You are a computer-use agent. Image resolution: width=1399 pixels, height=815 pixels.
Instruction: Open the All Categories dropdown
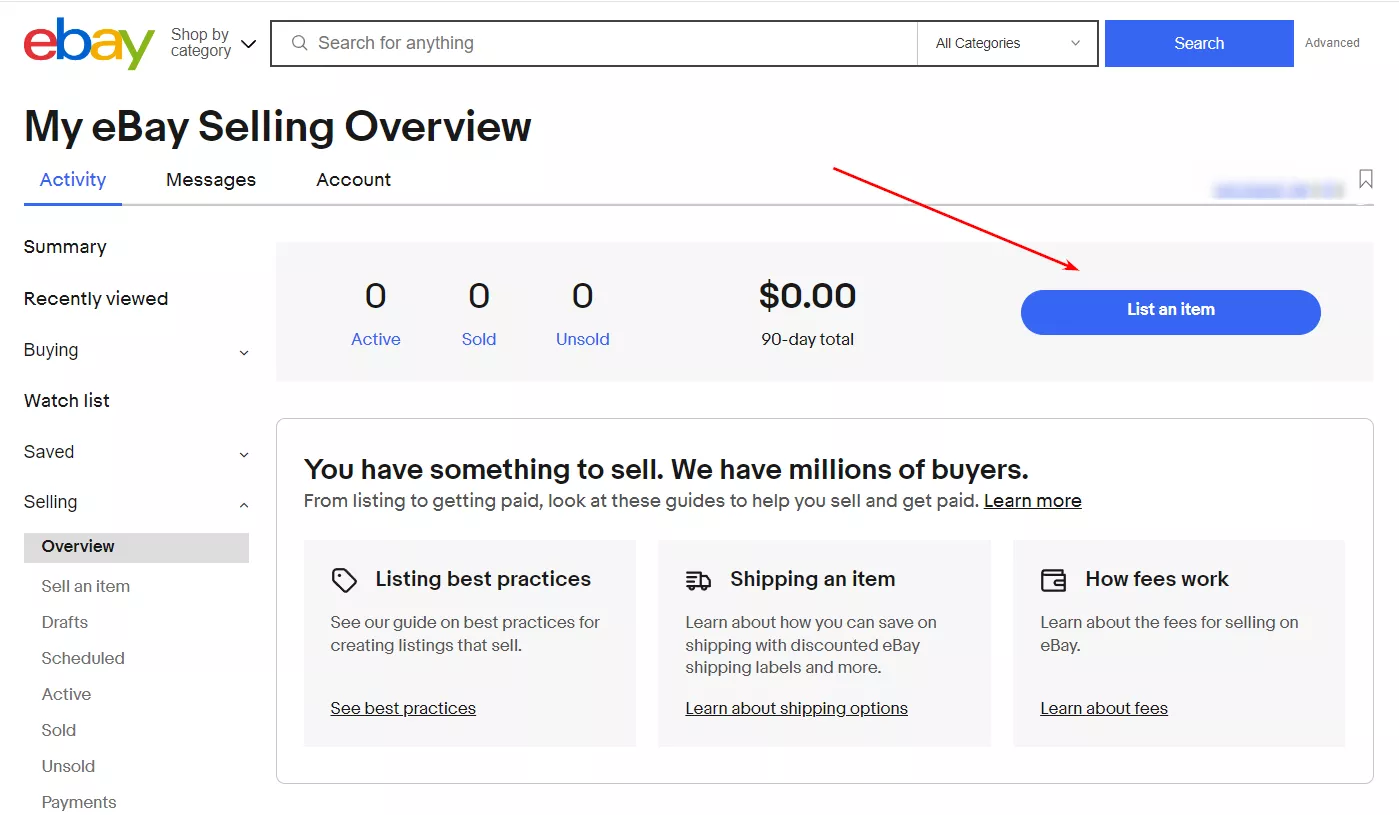click(1008, 43)
